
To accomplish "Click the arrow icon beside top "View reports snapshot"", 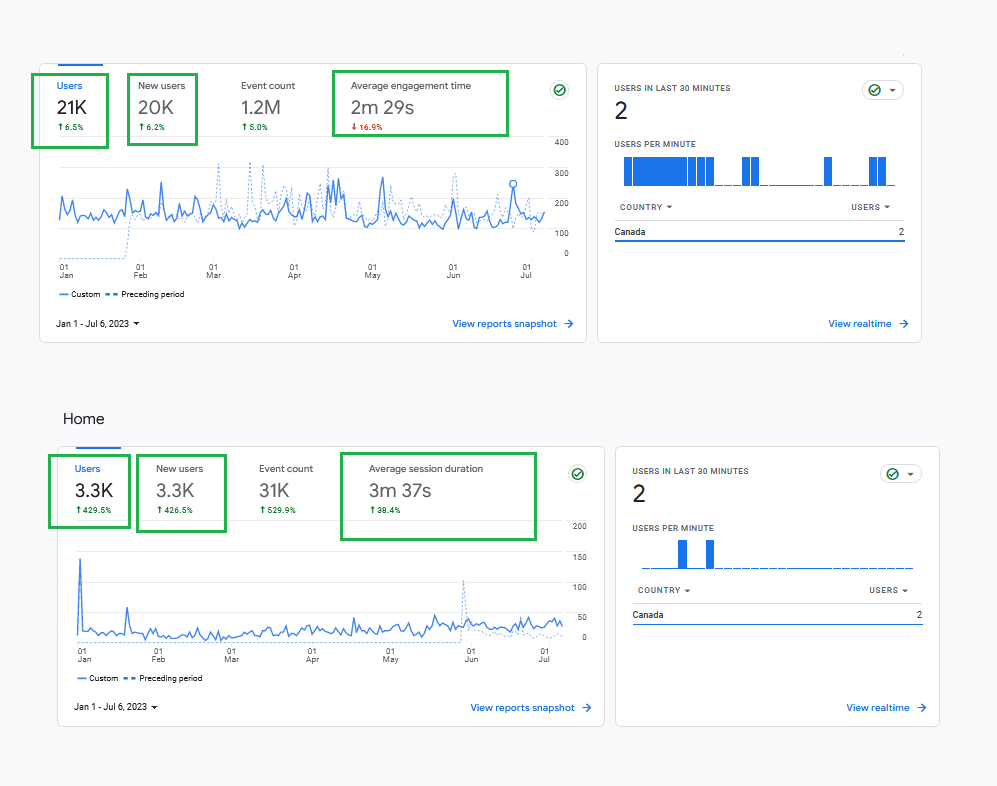I will click(x=571, y=323).
